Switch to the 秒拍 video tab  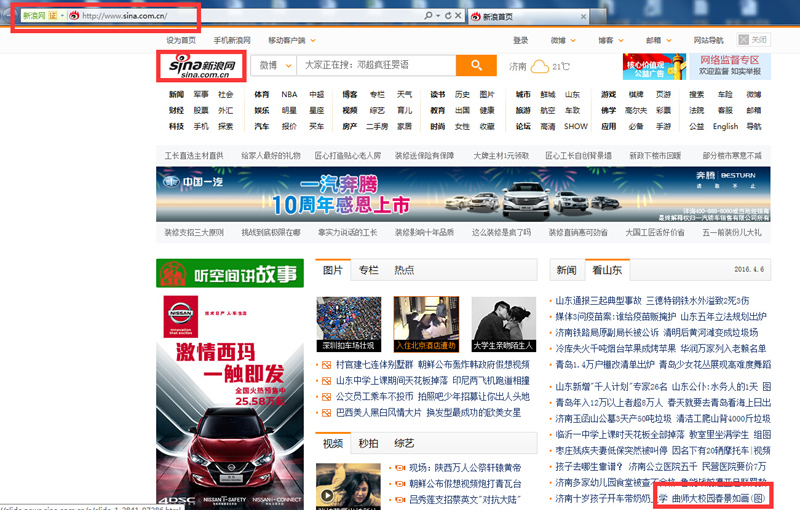[x=368, y=443]
